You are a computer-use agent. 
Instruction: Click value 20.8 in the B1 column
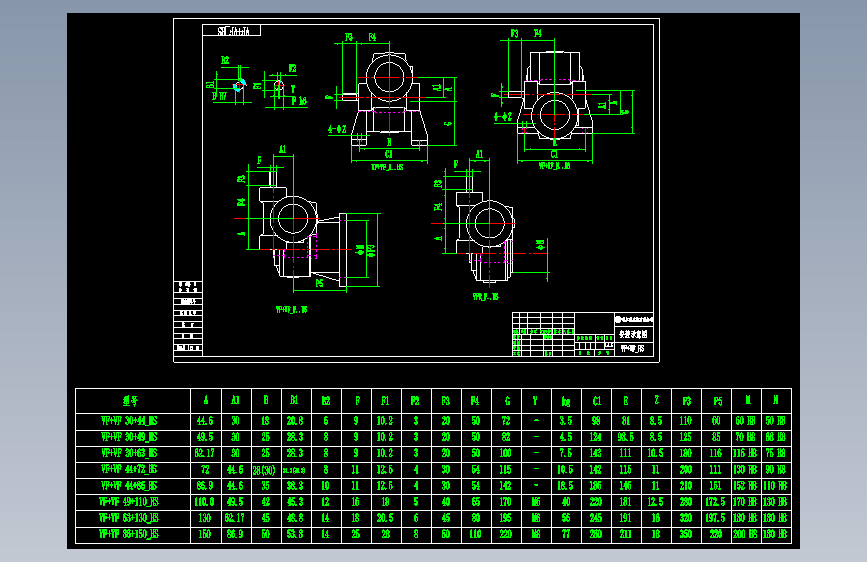pyautogui.click(x=295, y=421)
